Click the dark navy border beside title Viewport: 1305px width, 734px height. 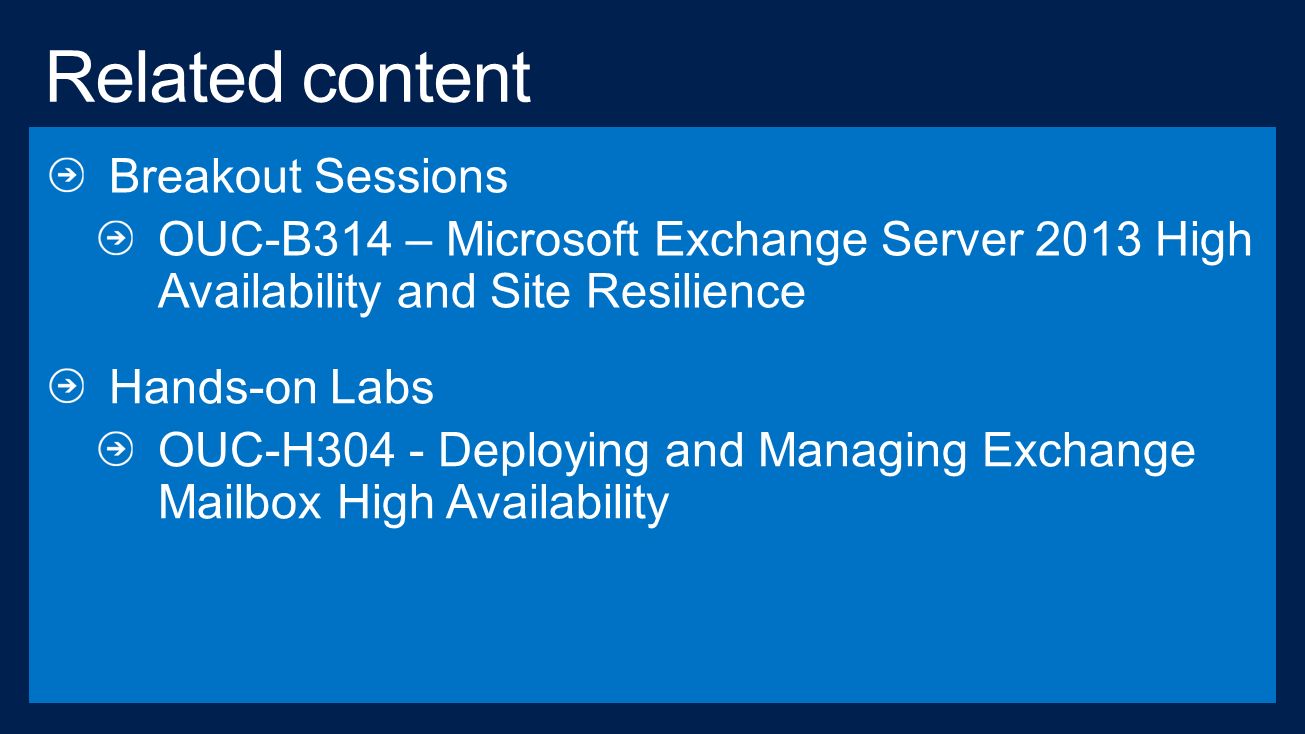pyautogui.click(x=900, y=65)
